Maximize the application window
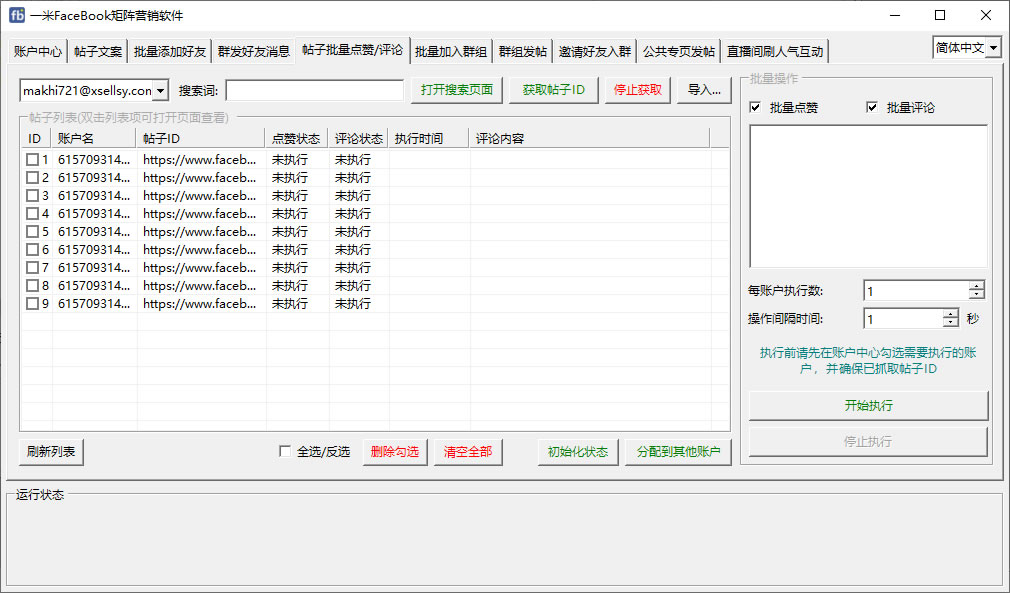Image resolution: width=1010 pixels, height=593 pixels. pyautogui.click(x=940, y=15)
